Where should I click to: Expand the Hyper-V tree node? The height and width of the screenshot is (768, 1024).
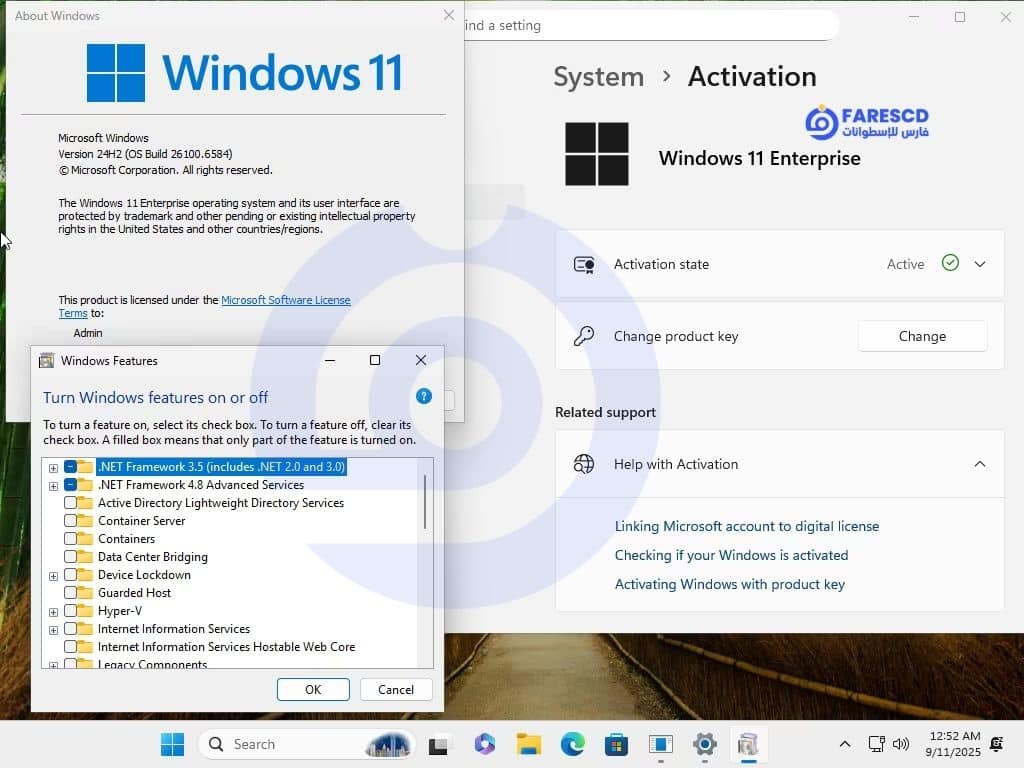[54, 612]
